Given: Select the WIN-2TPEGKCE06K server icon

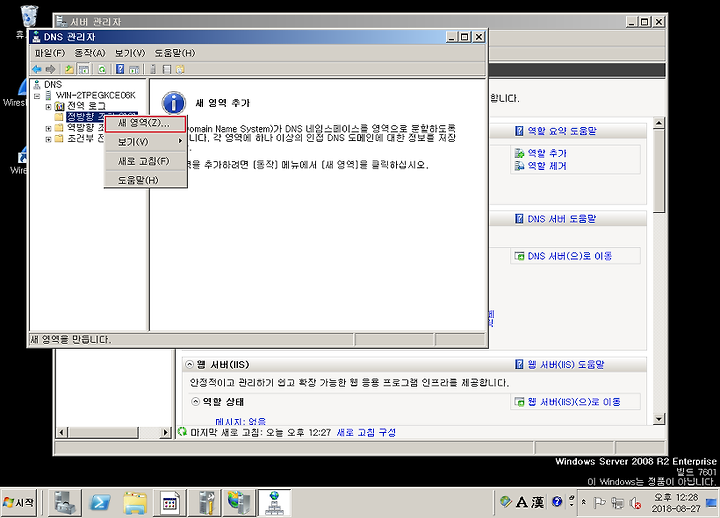Looking at the screenshot, I should [48, 95].
